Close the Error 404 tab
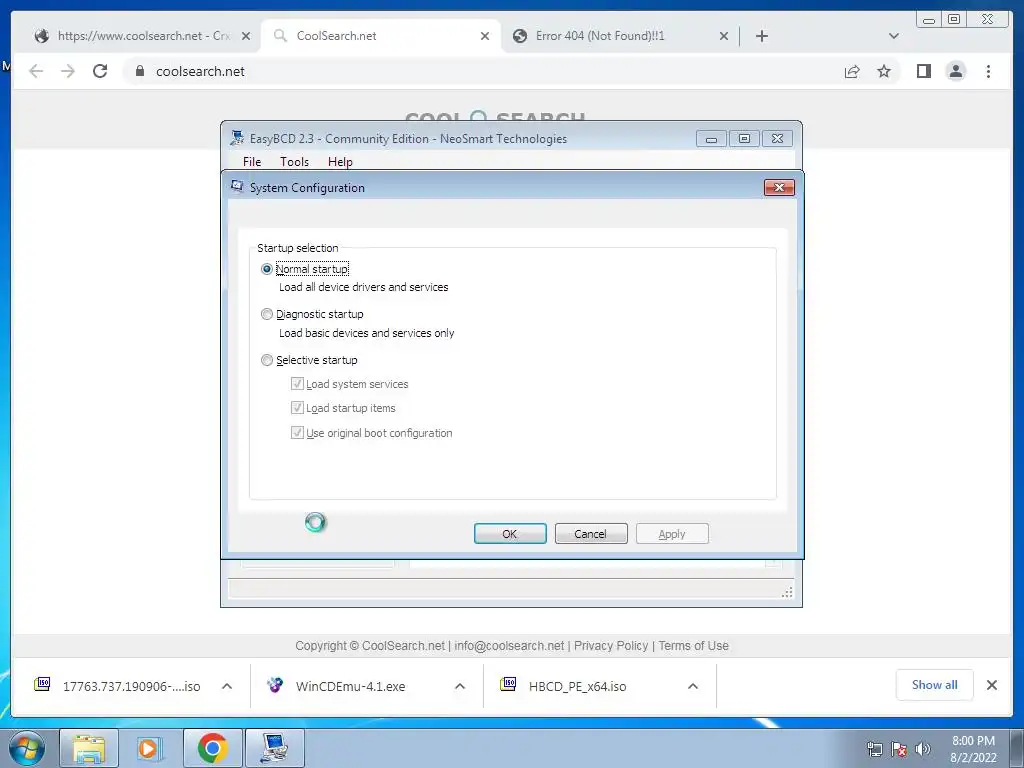Image resolution: width=1024 pixels, height=768 pixels. click(724, 36)
